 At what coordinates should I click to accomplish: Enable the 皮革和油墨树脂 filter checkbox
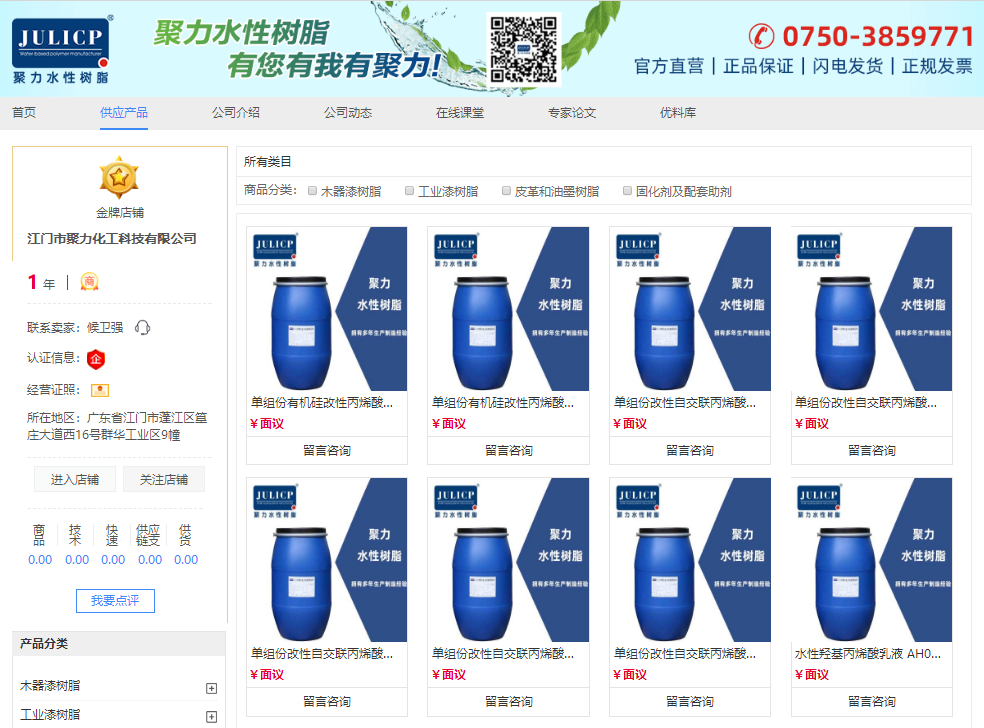click(506, 191)
